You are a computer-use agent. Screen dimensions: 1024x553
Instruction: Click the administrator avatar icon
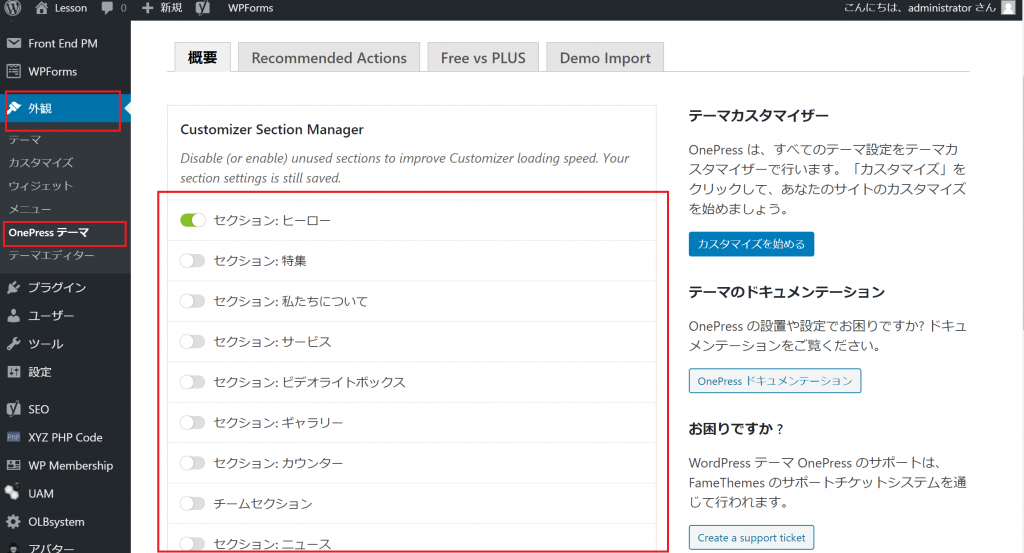(1009, 8)
